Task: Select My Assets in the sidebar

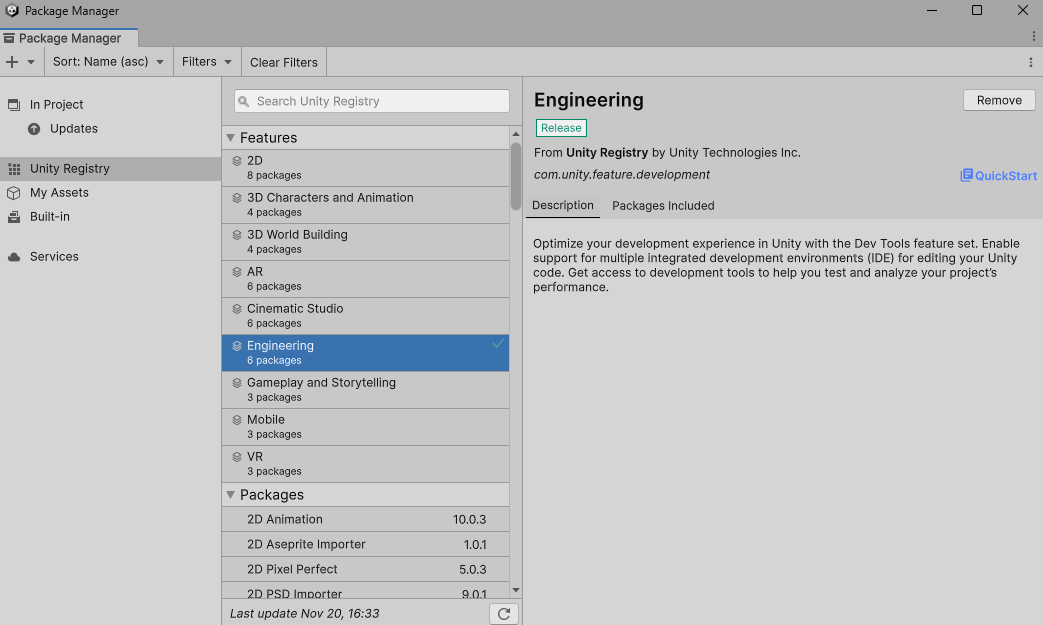Action: (x=110, y=193)
